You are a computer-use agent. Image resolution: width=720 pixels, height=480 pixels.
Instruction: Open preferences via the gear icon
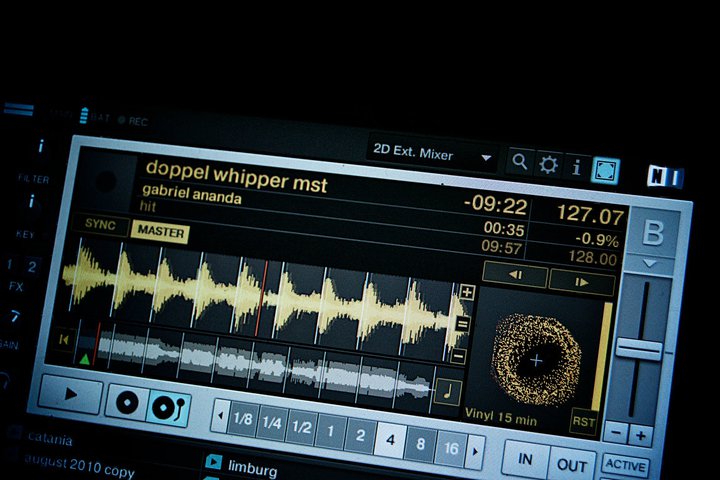(548, 164)
